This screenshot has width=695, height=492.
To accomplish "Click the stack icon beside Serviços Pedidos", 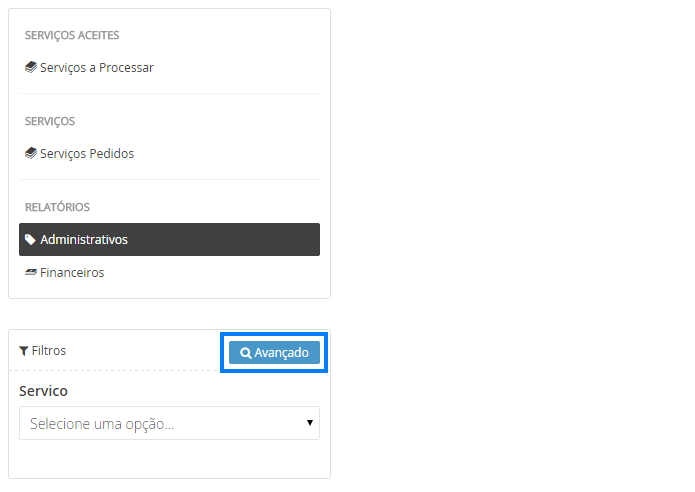I will pyautogui.click(x=31, y=154).
